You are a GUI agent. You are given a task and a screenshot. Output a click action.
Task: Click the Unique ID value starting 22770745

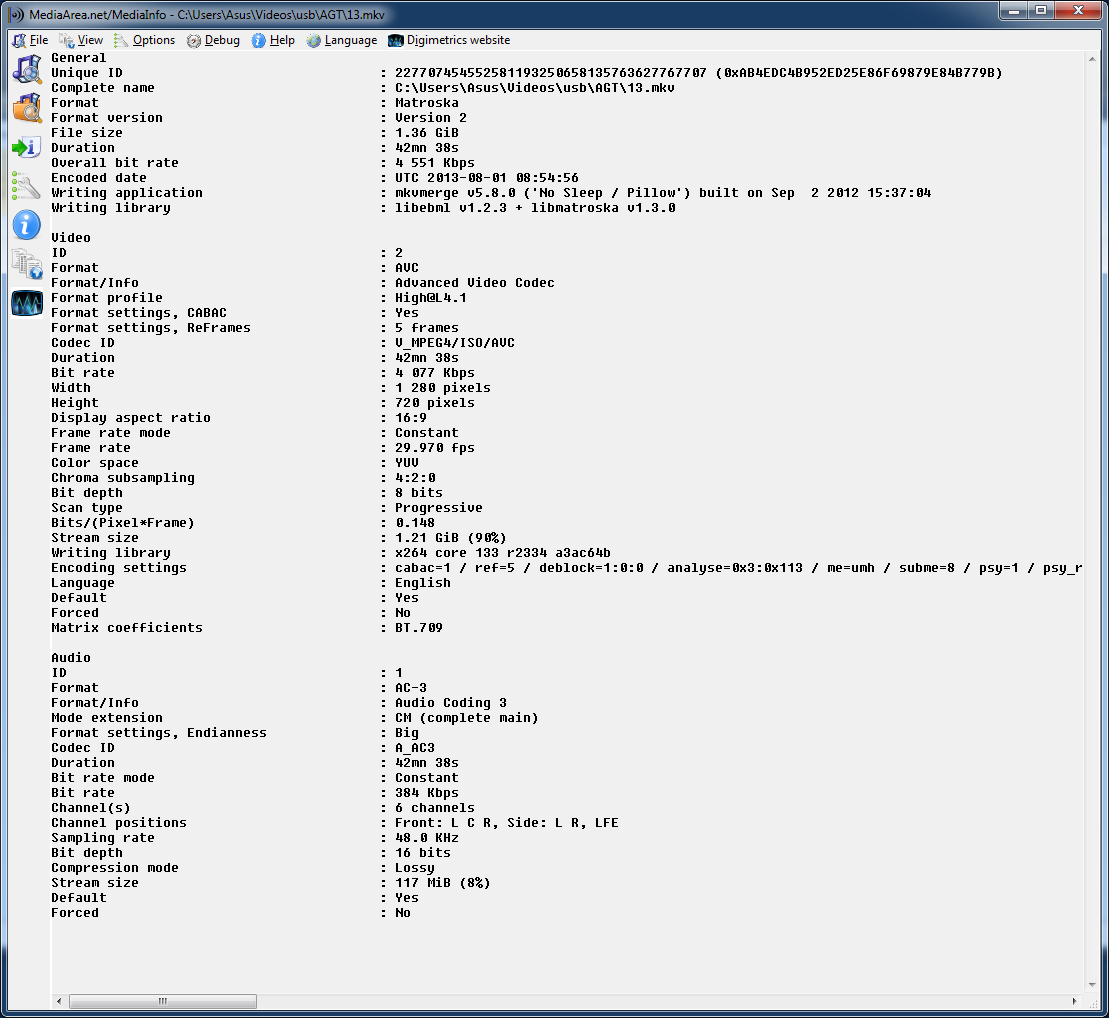tap(699, 73)
